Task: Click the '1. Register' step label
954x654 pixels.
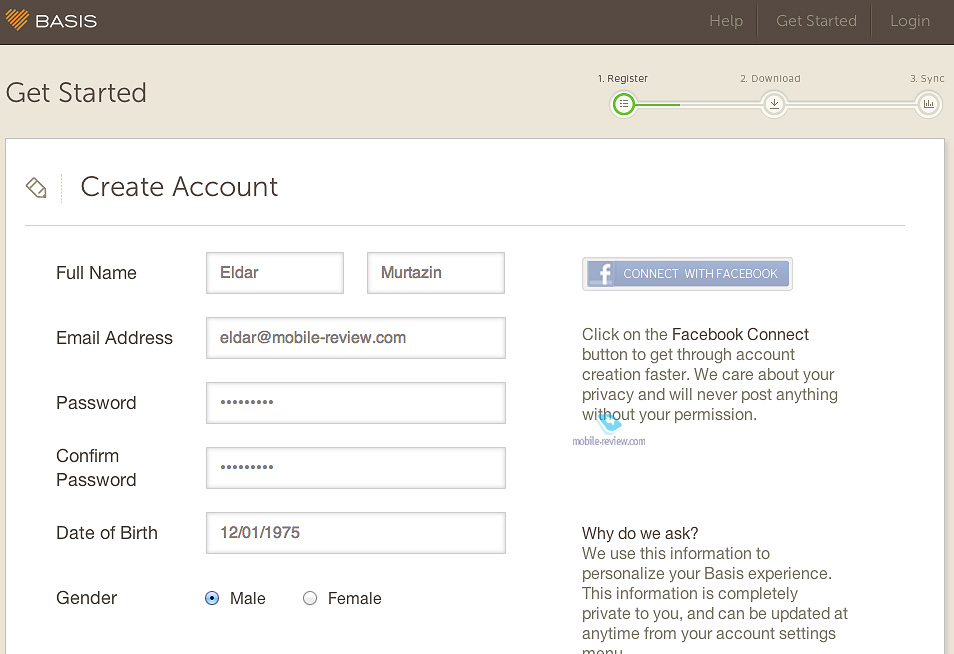Action: [x=622, y=78]
